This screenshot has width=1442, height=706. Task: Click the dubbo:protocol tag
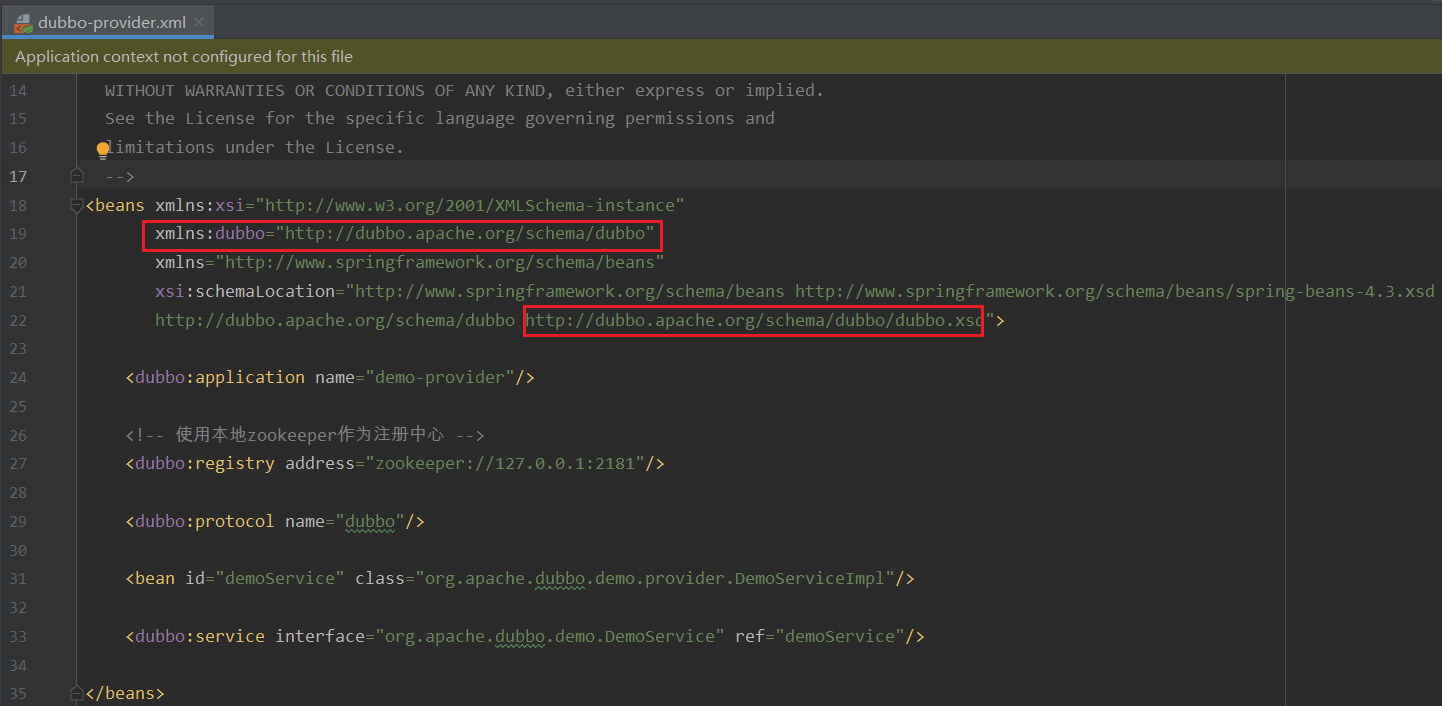point(205,522)
